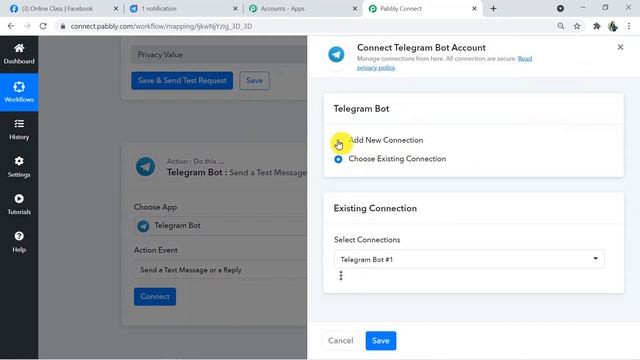Close the Accounts - Apps tab
Viewport: 640px width, 360px height.
[355, 8]
